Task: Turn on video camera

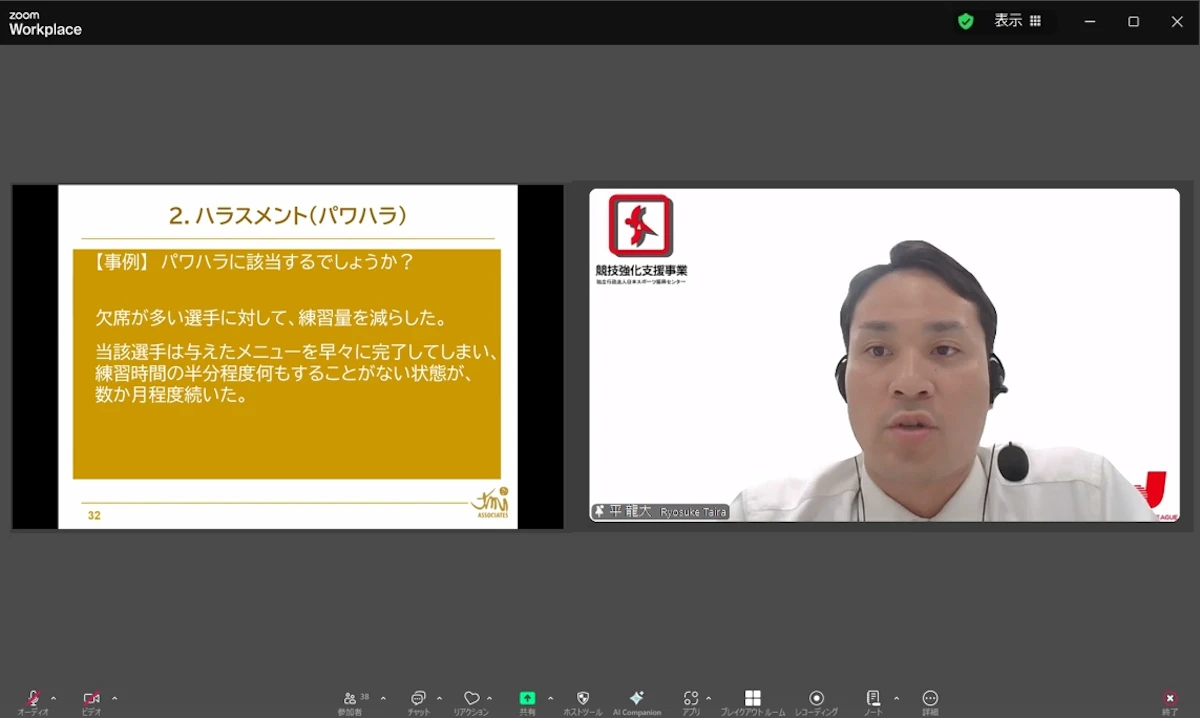Action: point(91,698)
